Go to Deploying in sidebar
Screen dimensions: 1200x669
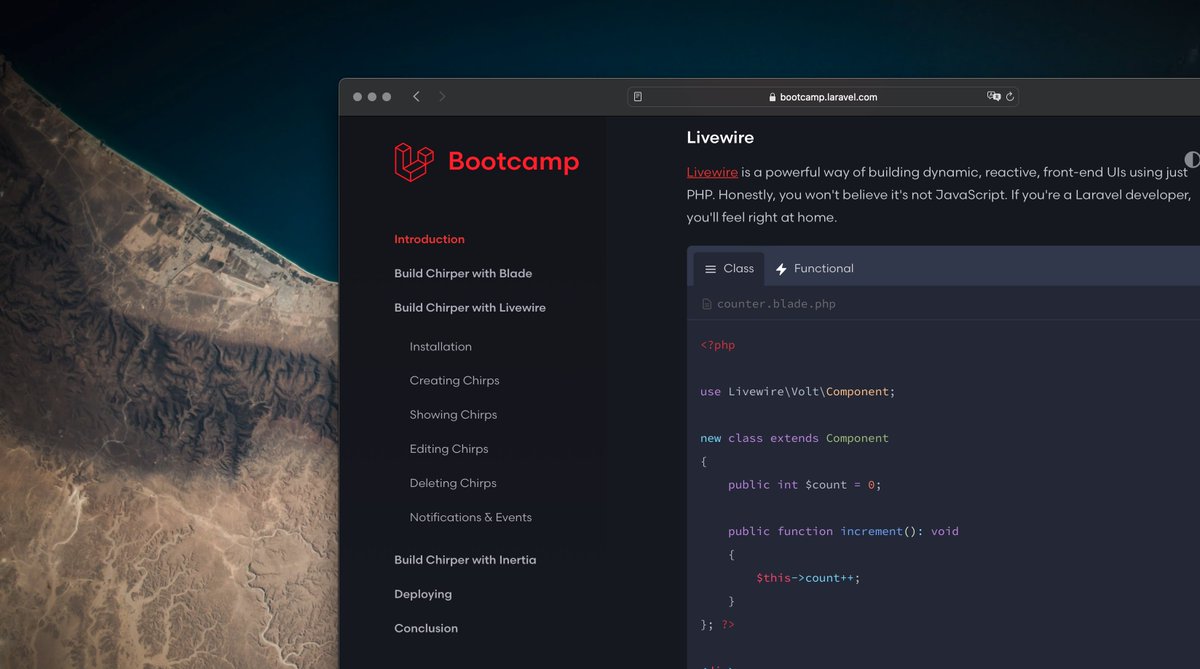pos(423,594)
